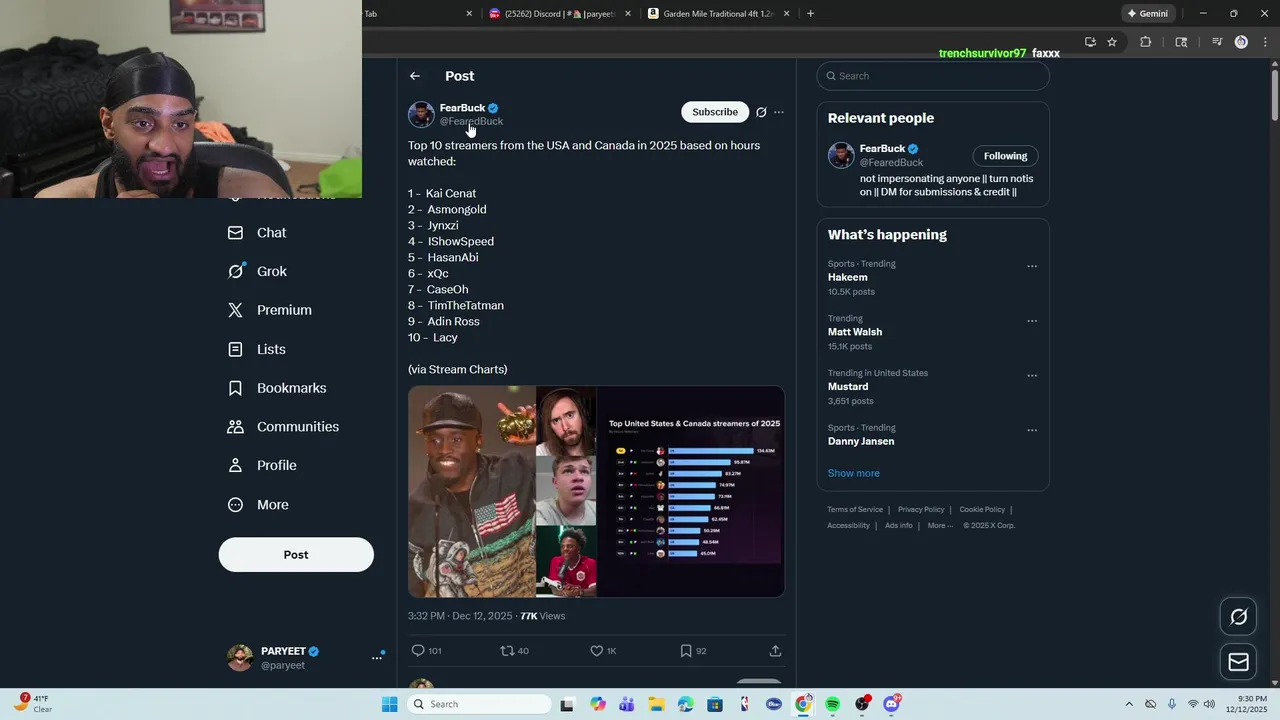The height and width of the screenshot is (720, 1280).
Task: Open account switcher dots next to PARYEET
Action: click(x=378, y=657)
